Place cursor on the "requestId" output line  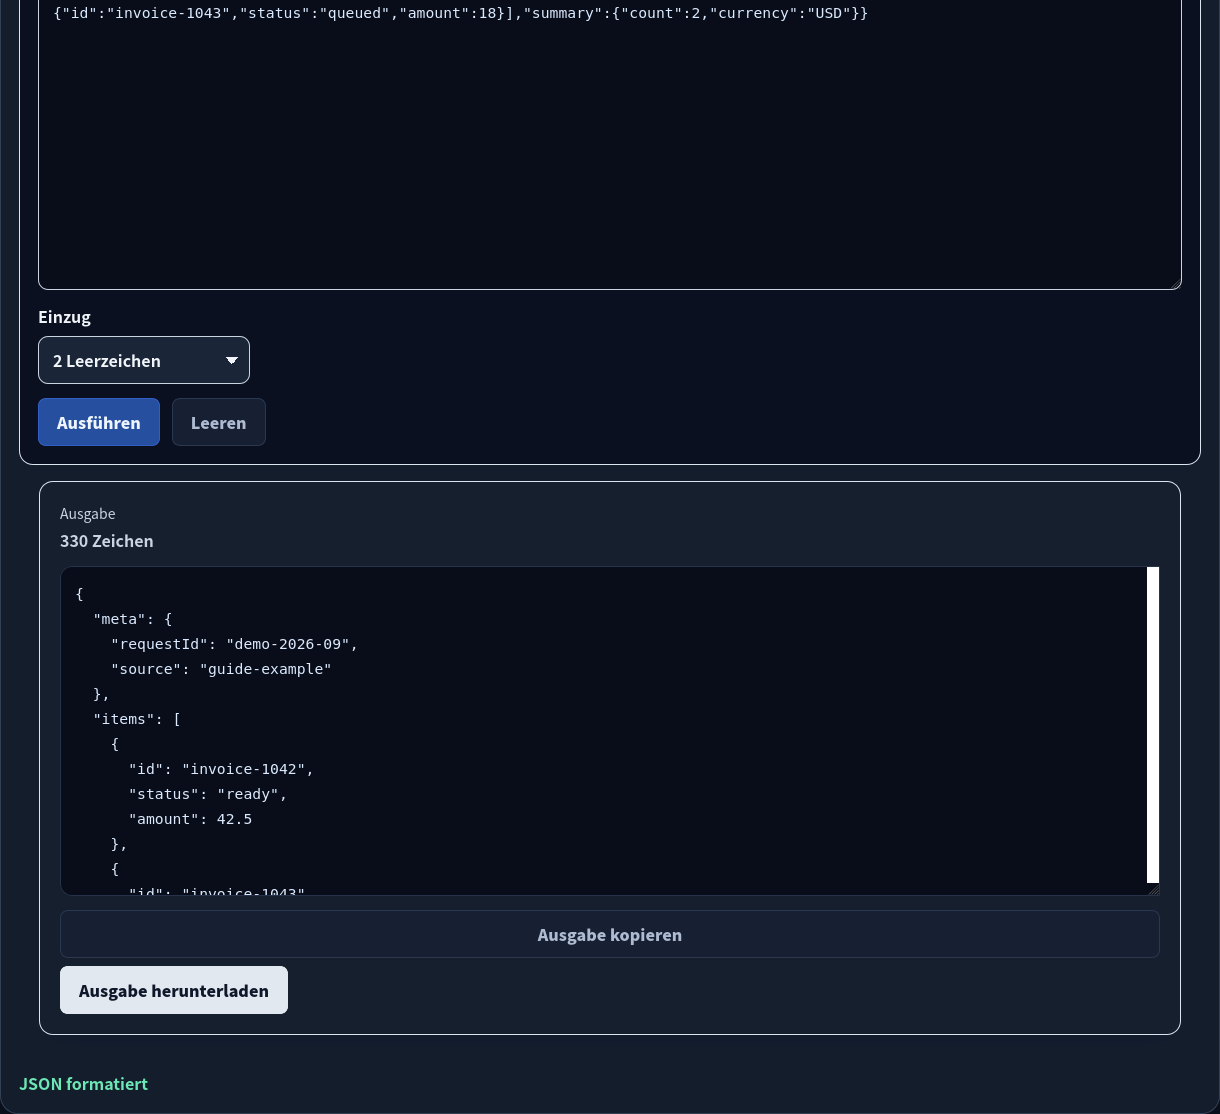tap(234, 644)
